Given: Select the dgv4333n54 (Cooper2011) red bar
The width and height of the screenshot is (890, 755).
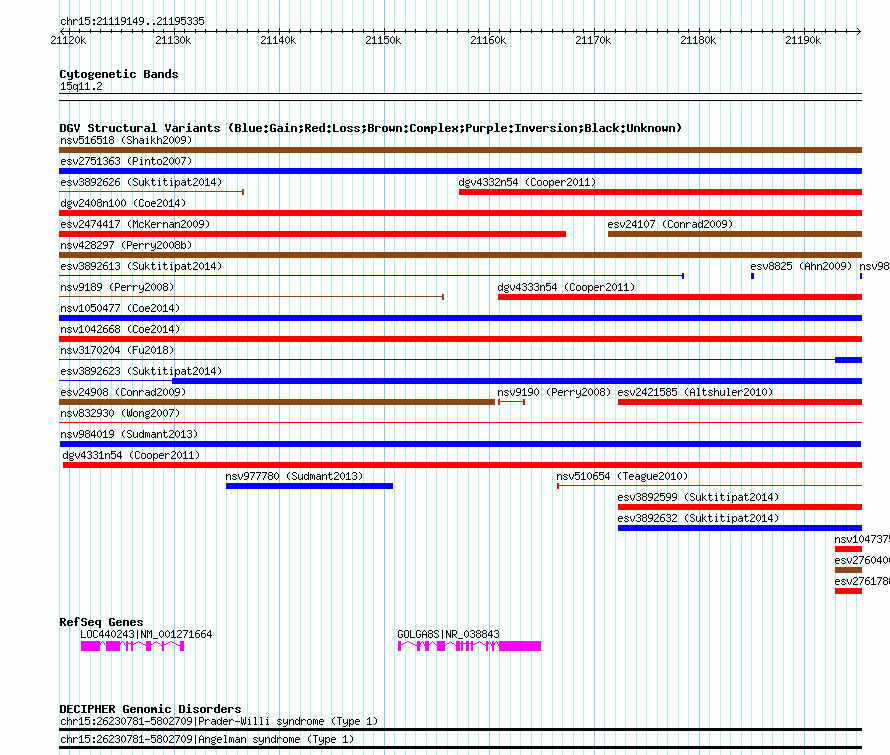Looking at the screenshot, I should tap(680, 297).
